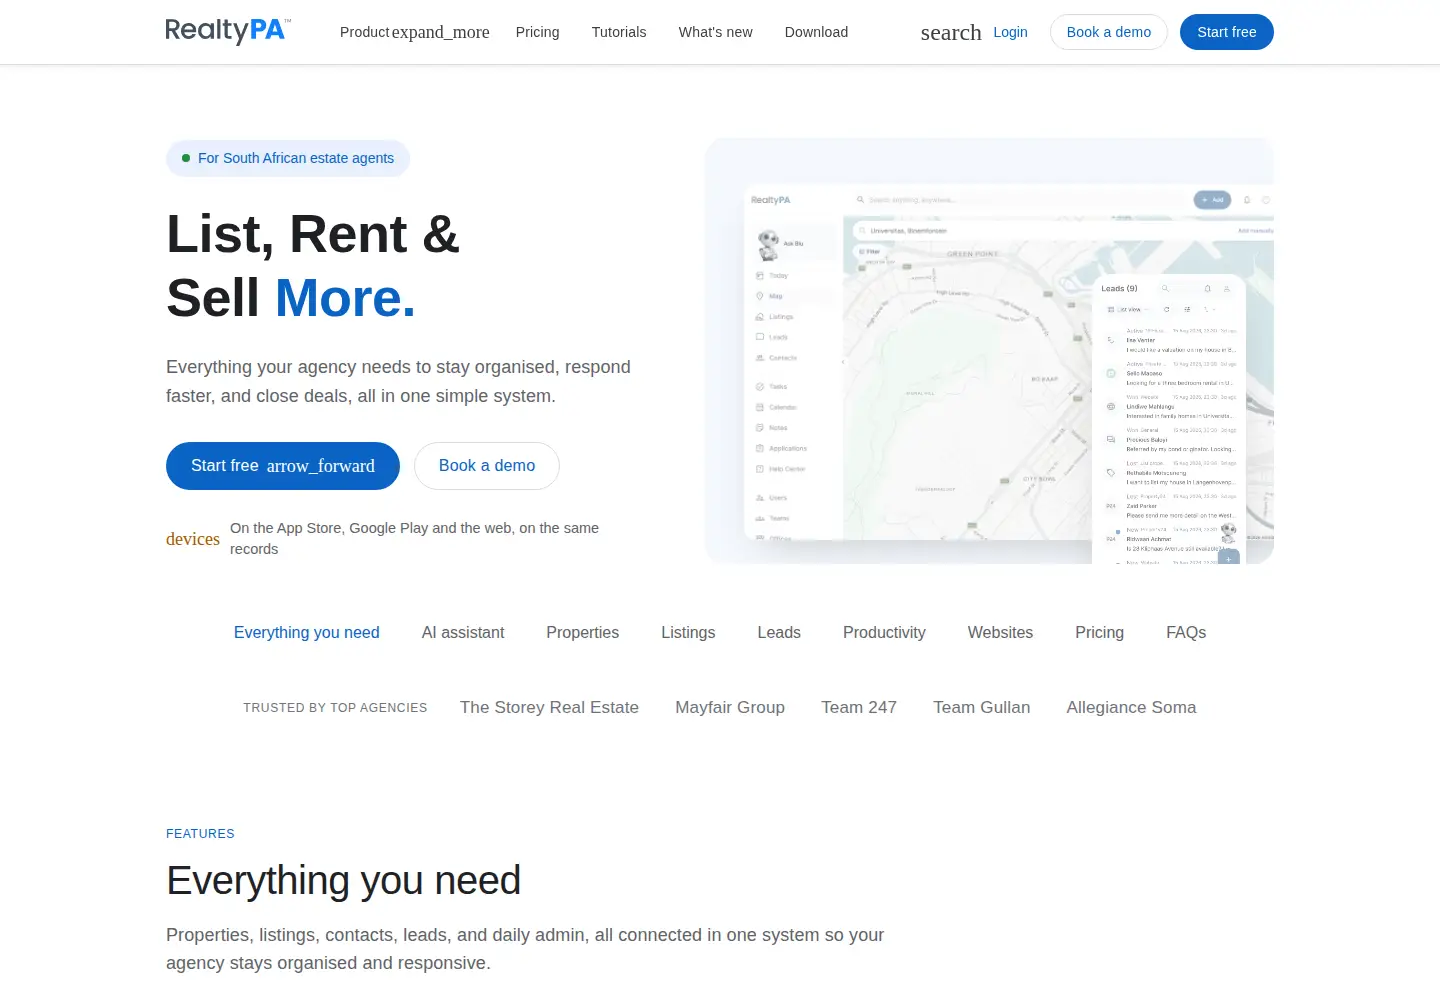Select the Everything you need tab
Viewport: 1440px width, 1000px height.
coord(307,633)
